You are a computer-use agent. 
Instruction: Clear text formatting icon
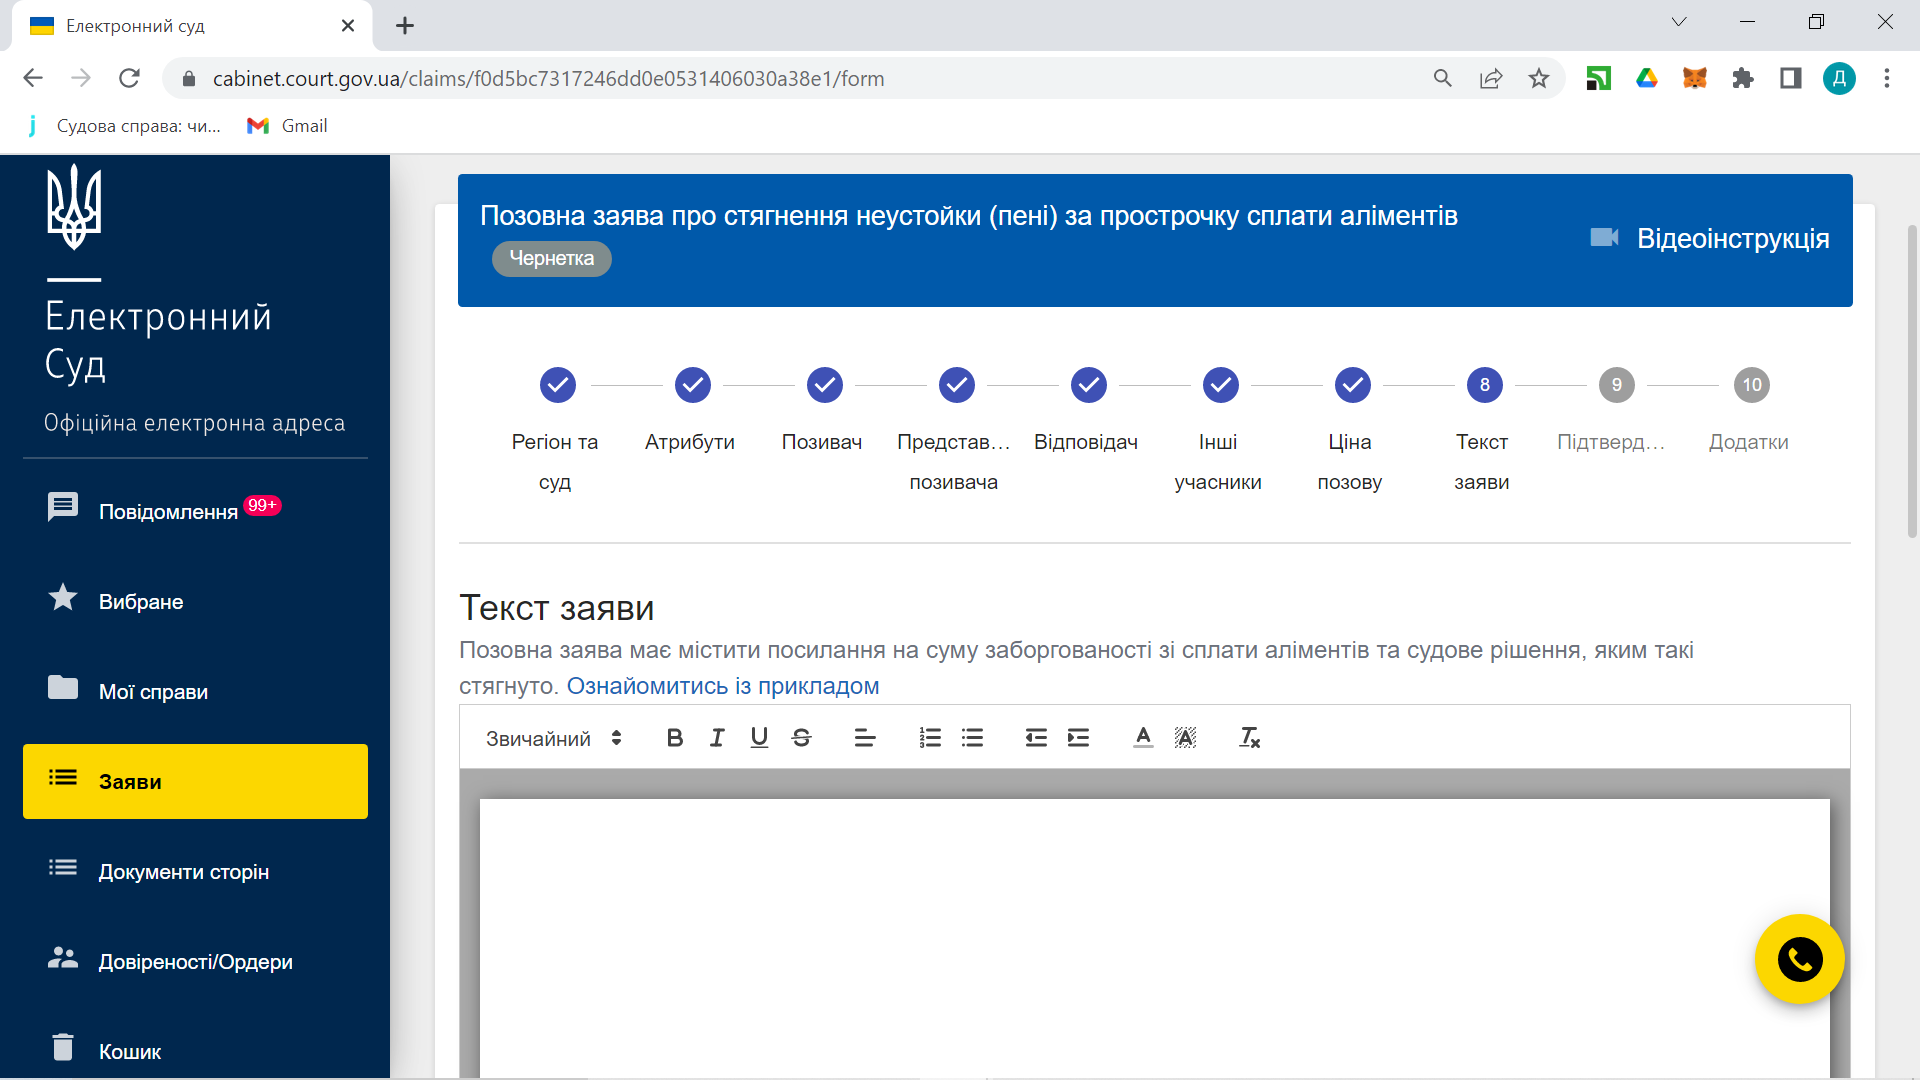[1249, 738]
